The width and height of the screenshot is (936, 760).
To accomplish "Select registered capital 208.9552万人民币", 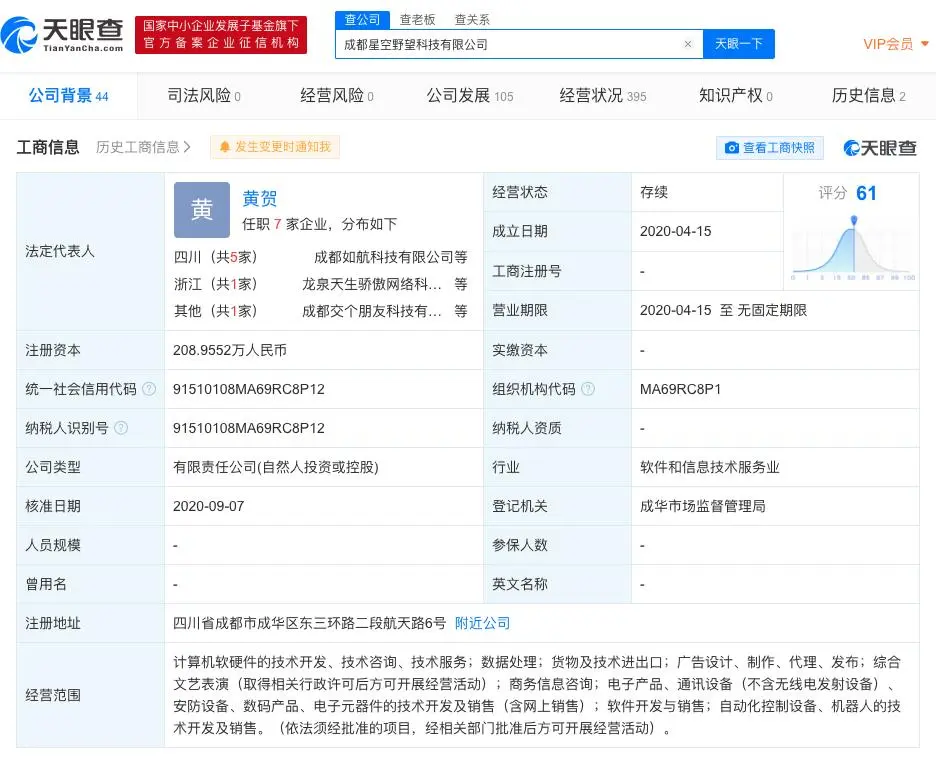I will coord(230,350).
